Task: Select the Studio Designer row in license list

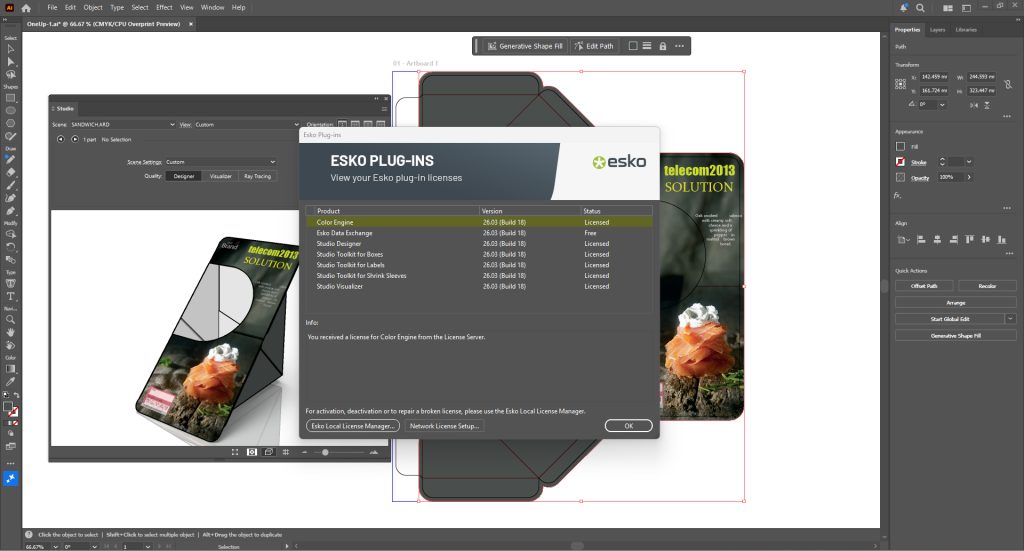Action: tap(479, 244)
